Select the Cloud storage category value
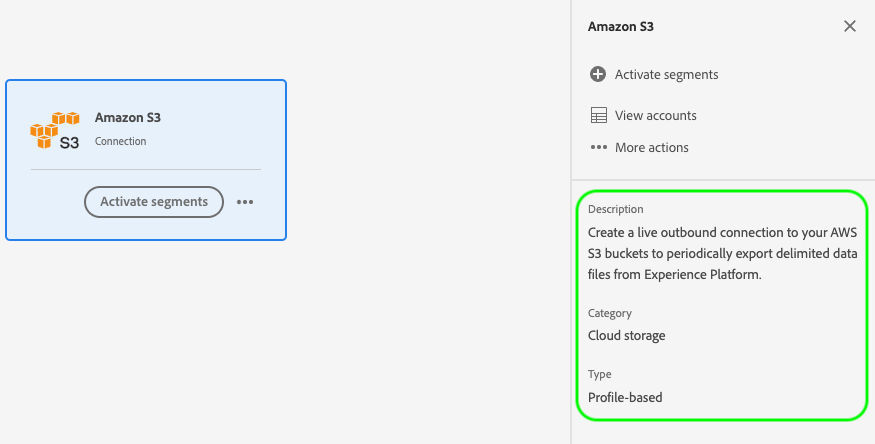Image resolution: width=875 pixels, height=444 pixels. [x=627, y=336]
